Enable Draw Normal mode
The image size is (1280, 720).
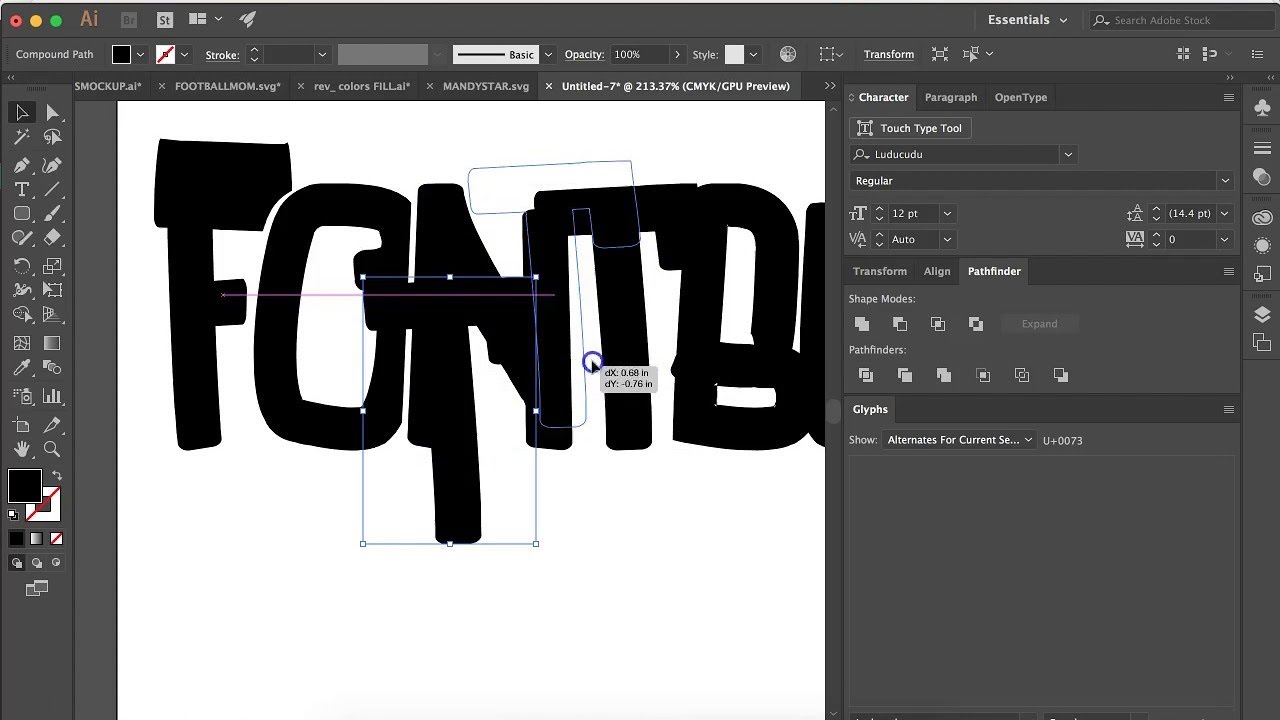pos(17,563)
